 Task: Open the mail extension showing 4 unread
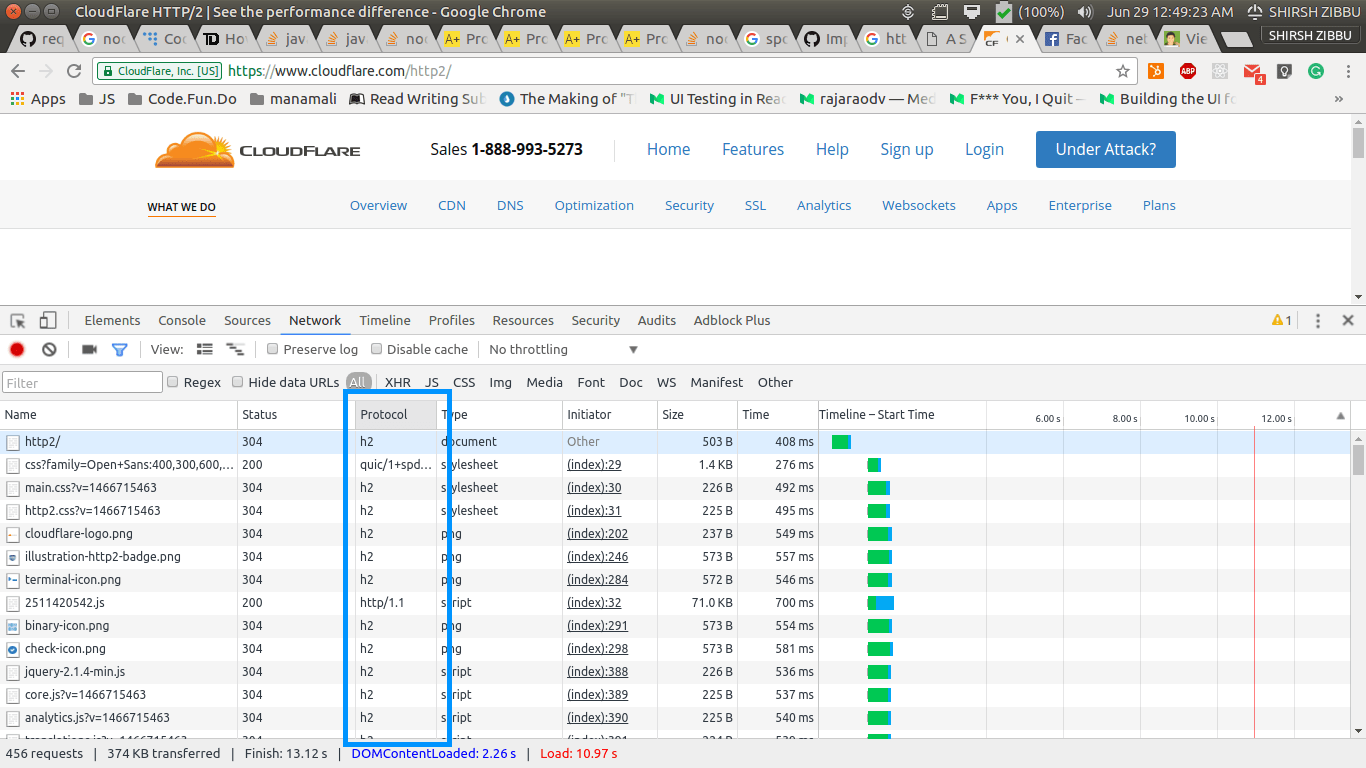pos(1253,72)
